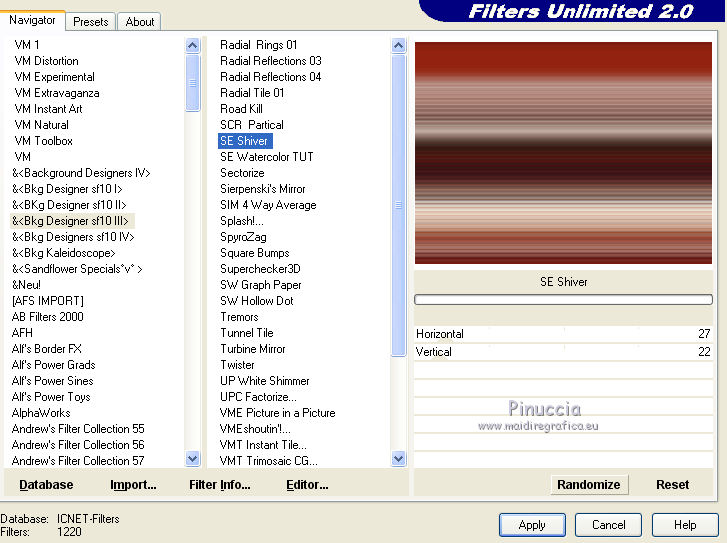Choose the SE Watercolor TUT filter
727x543 pixels.
click(267, 157)
